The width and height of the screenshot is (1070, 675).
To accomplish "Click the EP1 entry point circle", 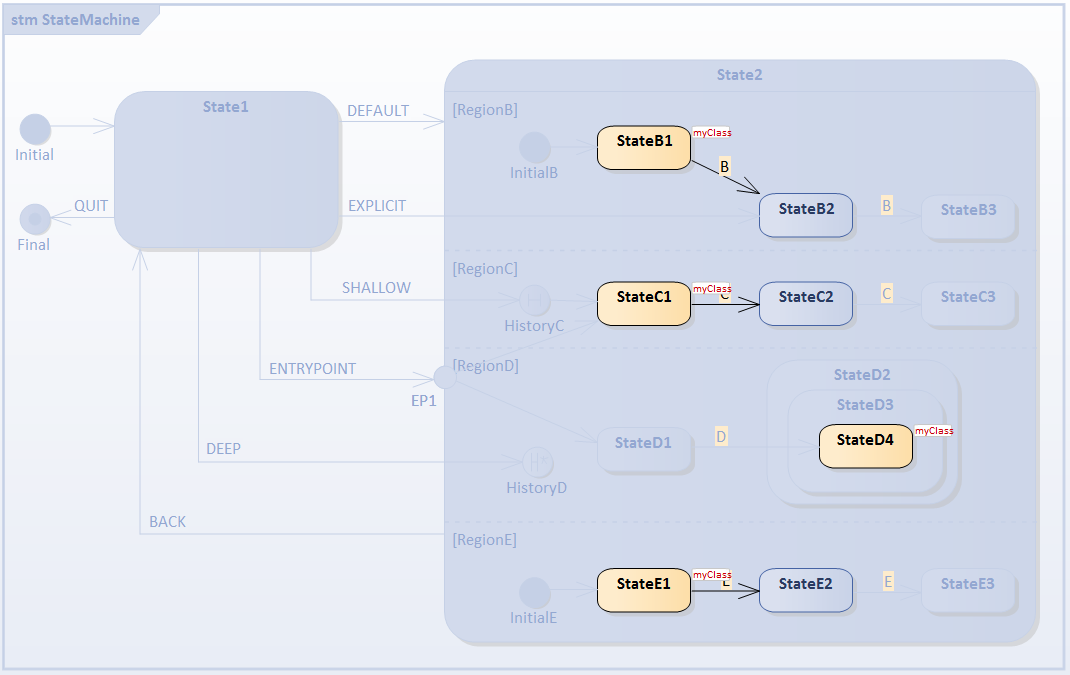I will pos(445,377).
